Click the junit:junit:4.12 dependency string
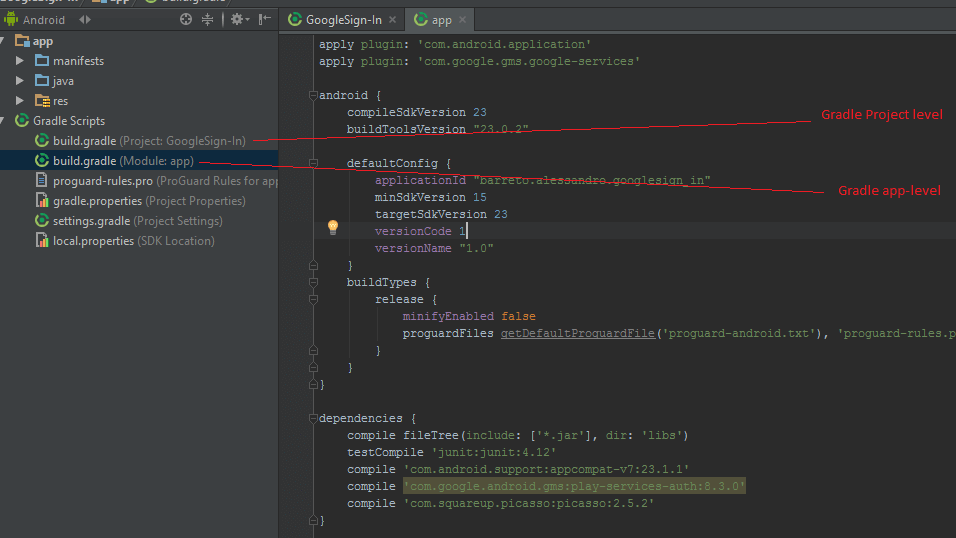 click(494, 453)
